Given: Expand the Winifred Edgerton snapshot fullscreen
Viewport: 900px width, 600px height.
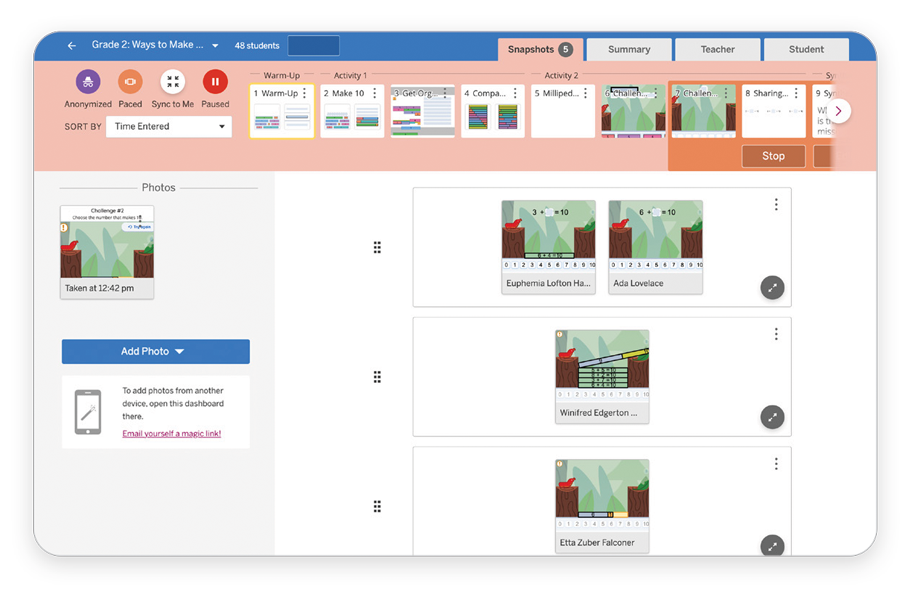Looking at the screenshot, I should point(772,418).
